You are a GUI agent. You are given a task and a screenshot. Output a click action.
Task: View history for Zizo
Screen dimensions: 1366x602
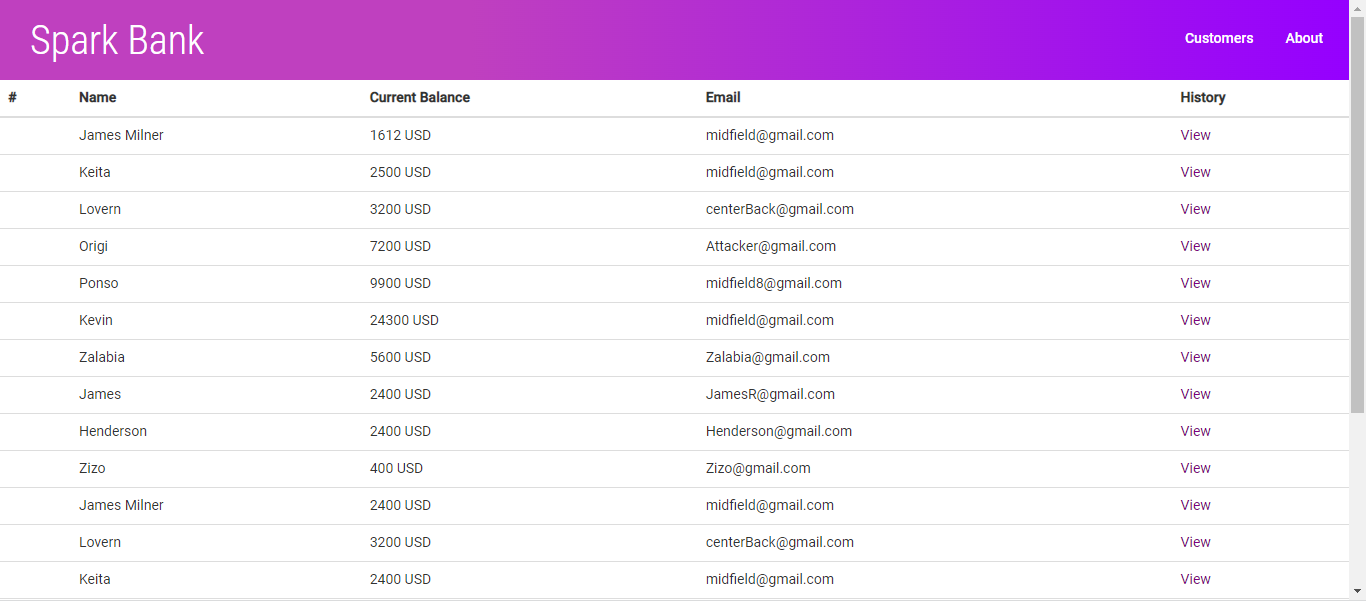pyautogui.click(x=1195, y=468)
